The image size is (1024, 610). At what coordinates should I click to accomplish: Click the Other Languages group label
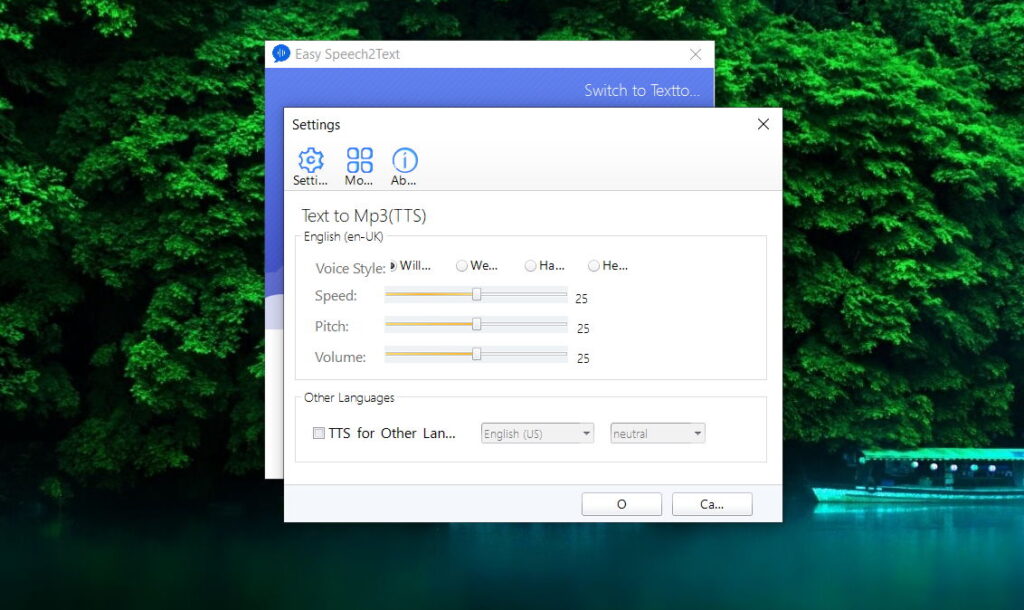[349, 398]
